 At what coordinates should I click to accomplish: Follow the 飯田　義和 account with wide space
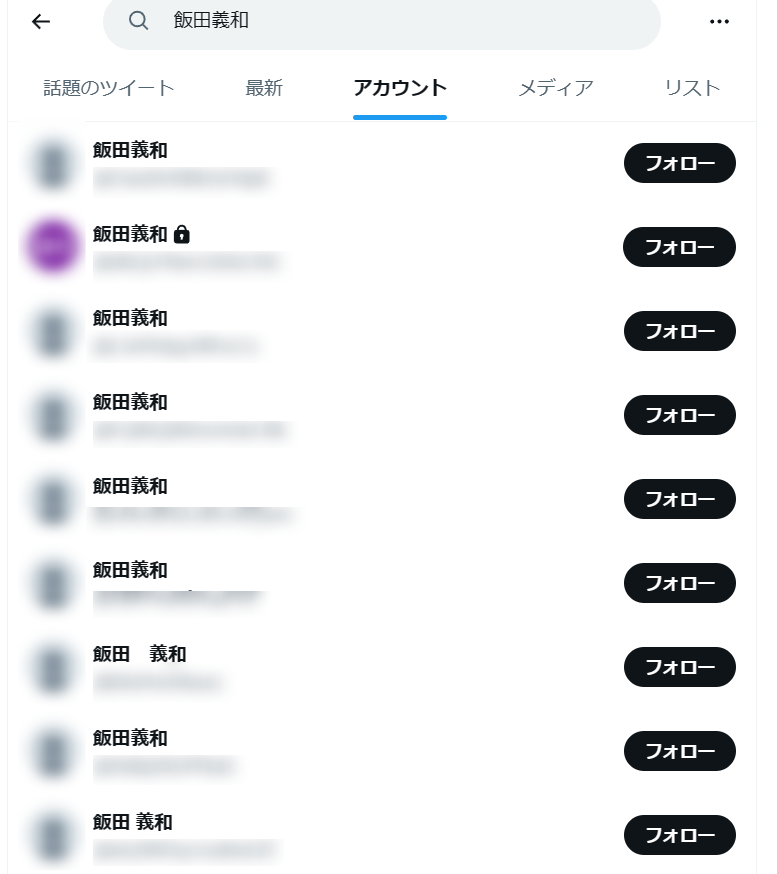[679, 667]
